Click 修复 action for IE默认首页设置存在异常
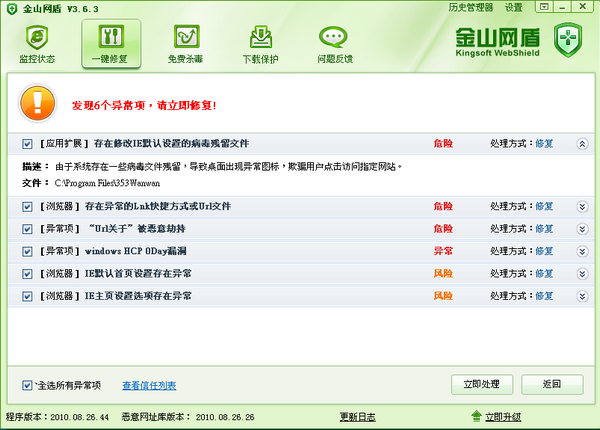 [544, 273]
